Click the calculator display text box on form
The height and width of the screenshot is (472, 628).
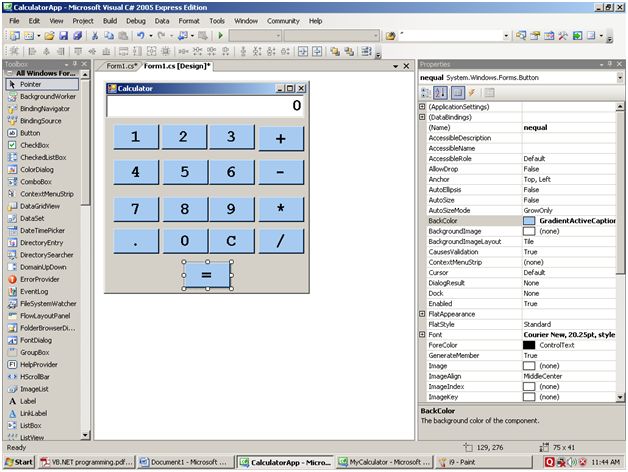click(205, 106)
